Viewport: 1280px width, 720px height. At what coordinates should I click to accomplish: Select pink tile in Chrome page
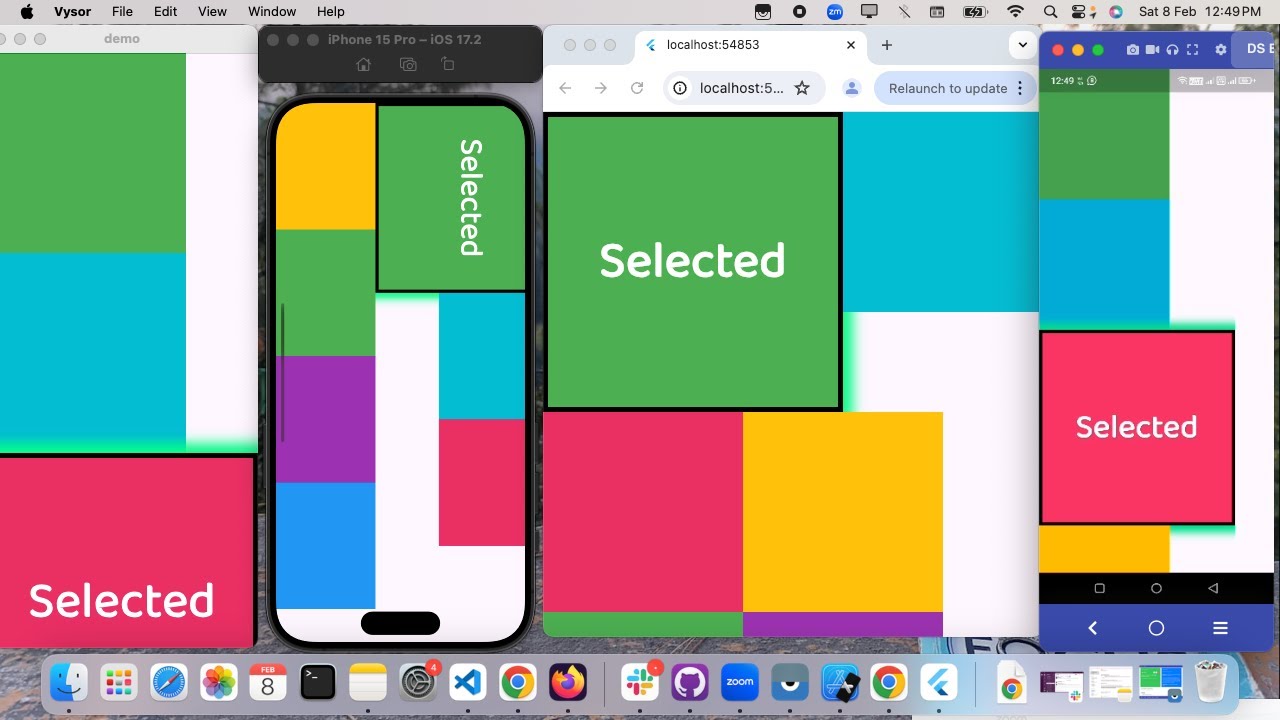pos(643,512)
